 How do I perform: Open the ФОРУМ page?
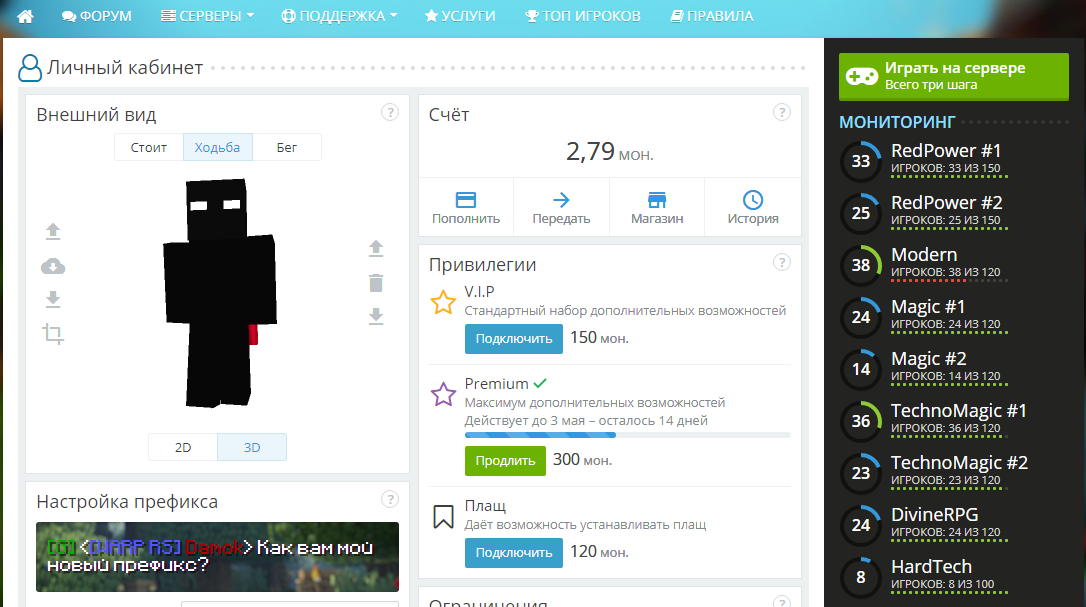tap(96, 16)
